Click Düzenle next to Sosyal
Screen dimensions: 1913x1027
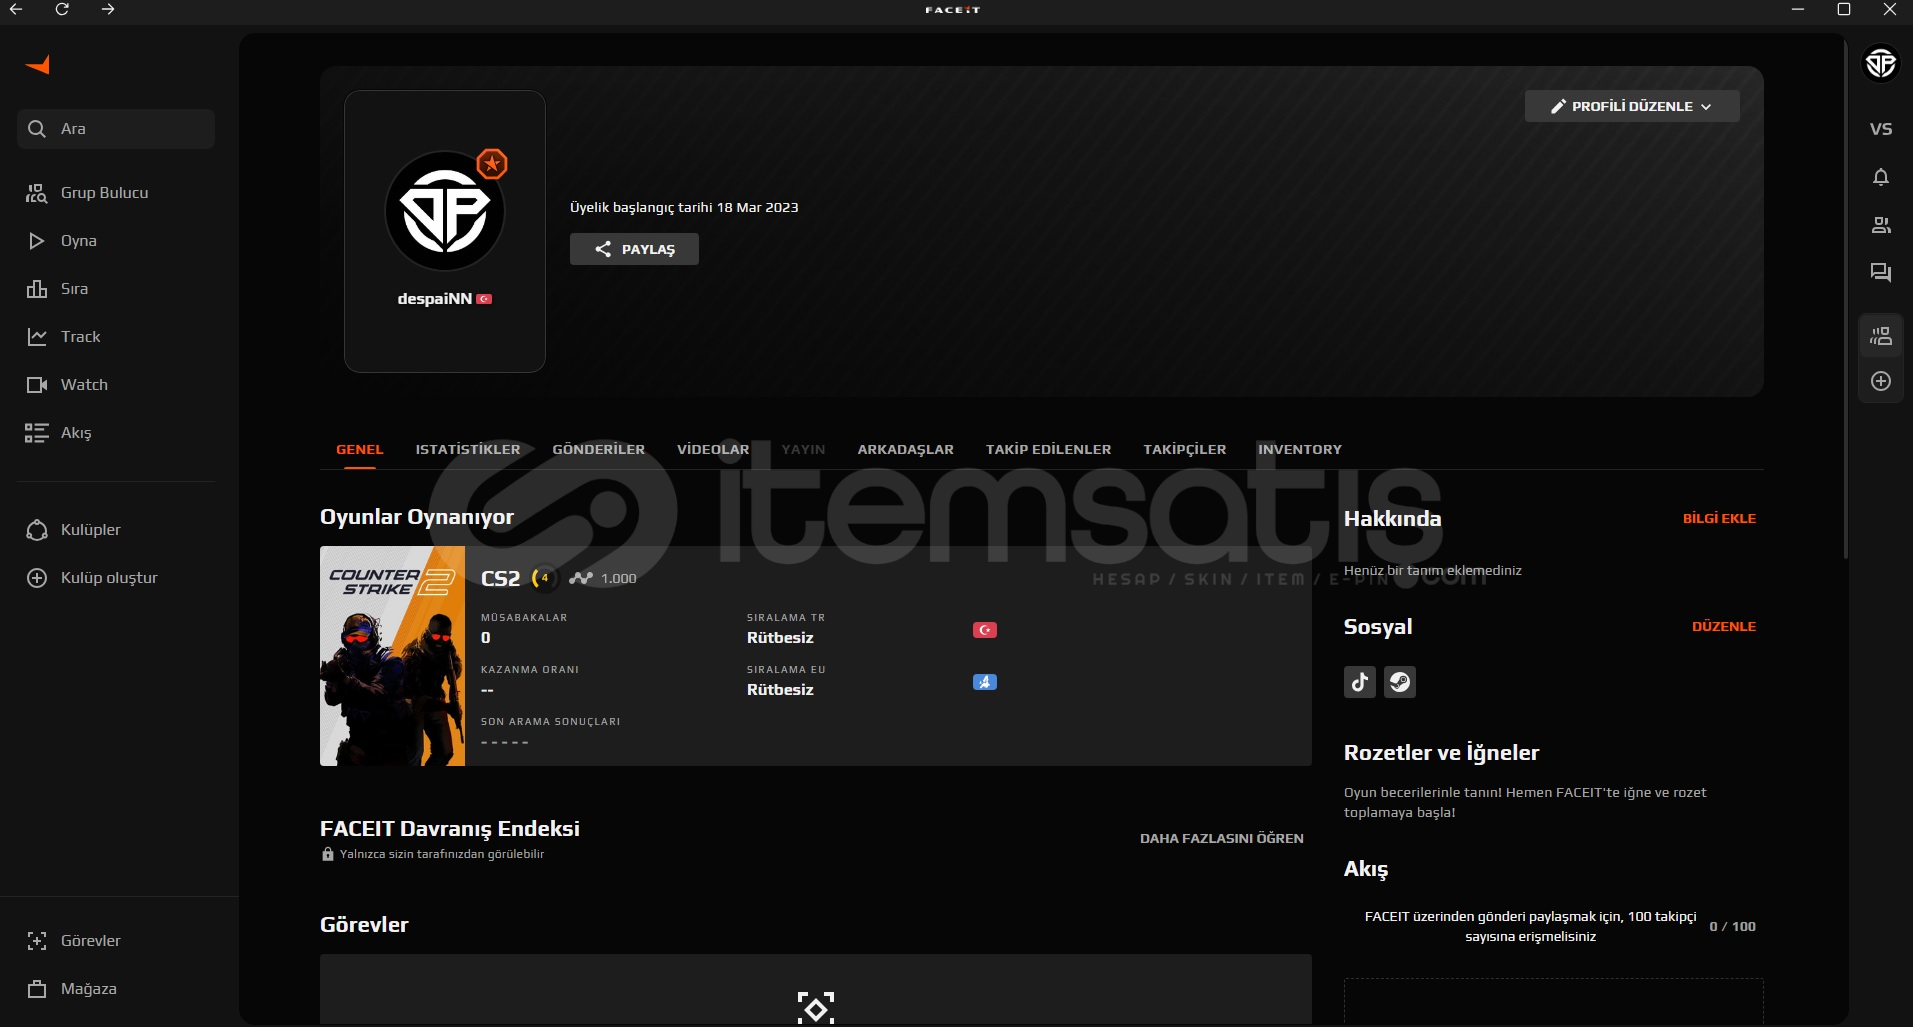pos(1724,627)
